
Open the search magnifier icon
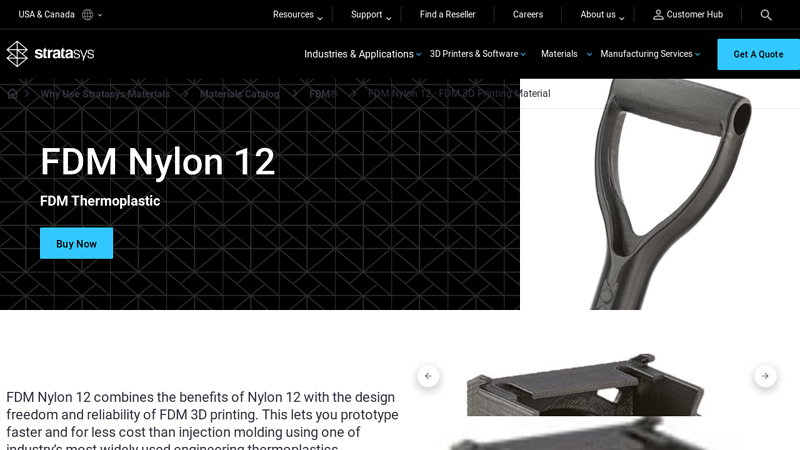coord(766,15)
